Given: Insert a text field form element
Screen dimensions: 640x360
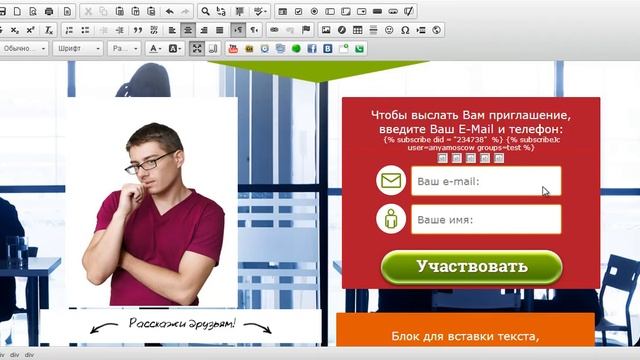Looking at the screenshot, I should (330, 11).
